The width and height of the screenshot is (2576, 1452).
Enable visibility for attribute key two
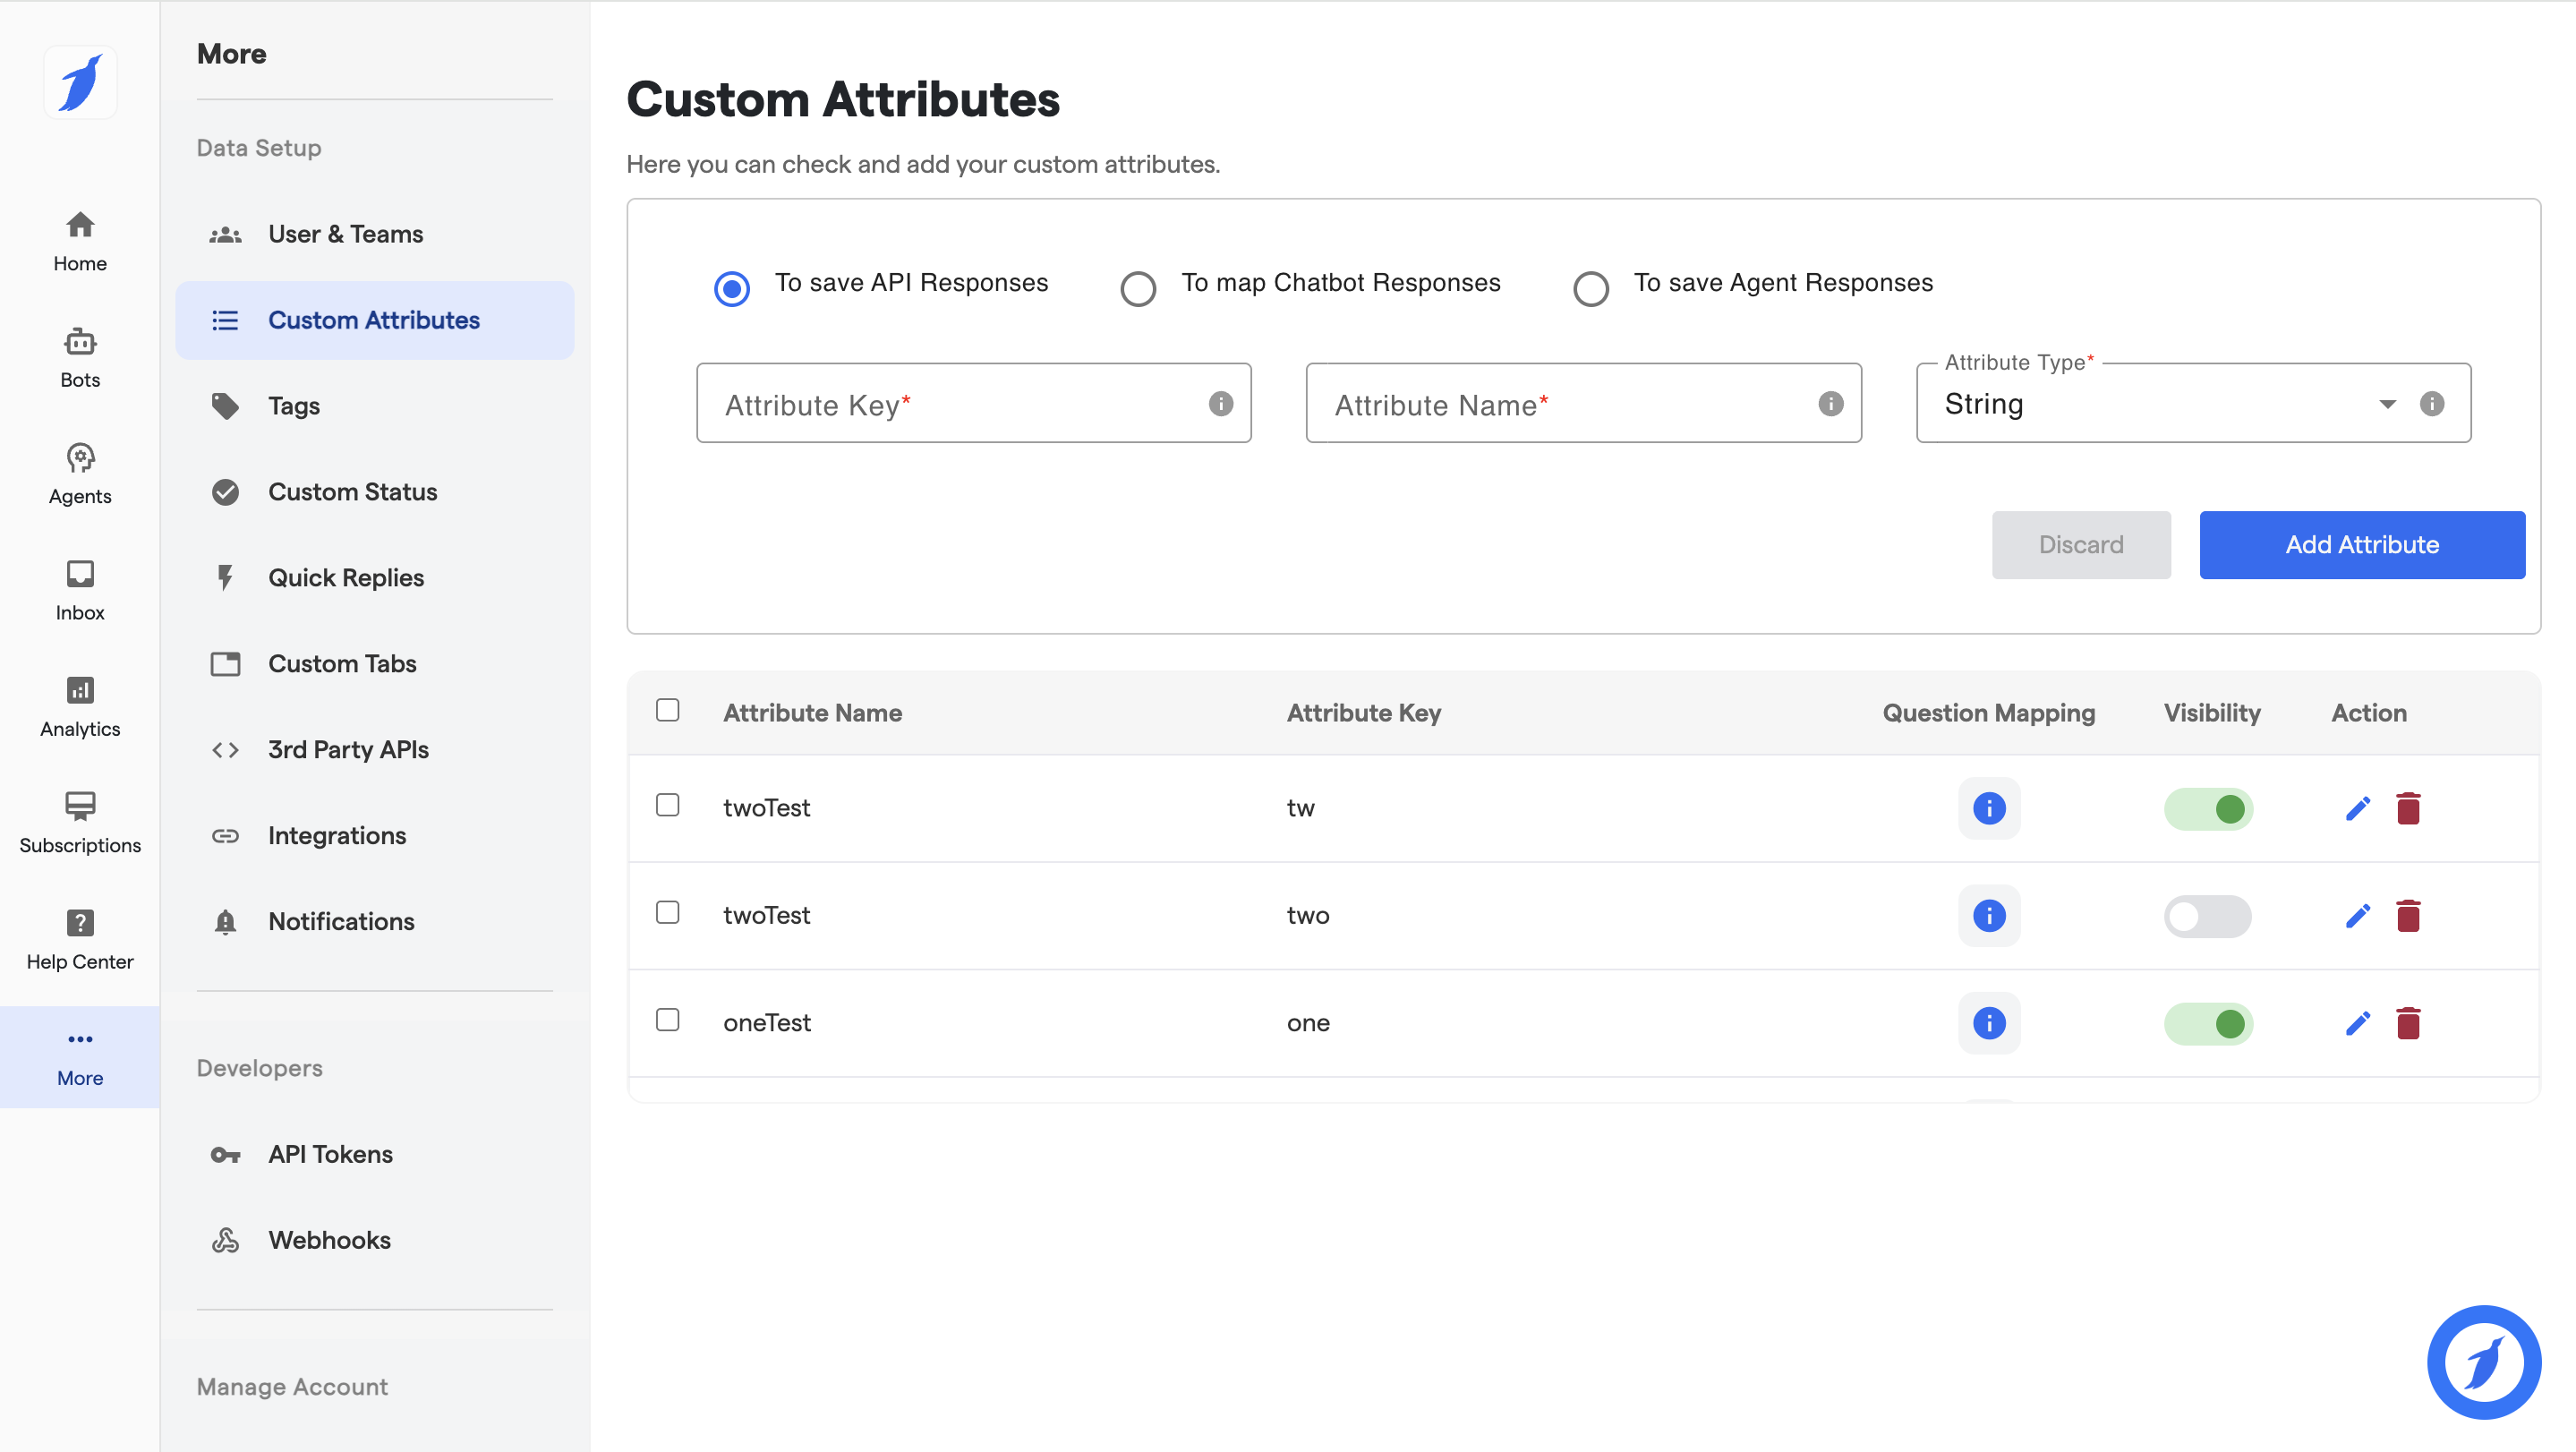point(2206,916)
